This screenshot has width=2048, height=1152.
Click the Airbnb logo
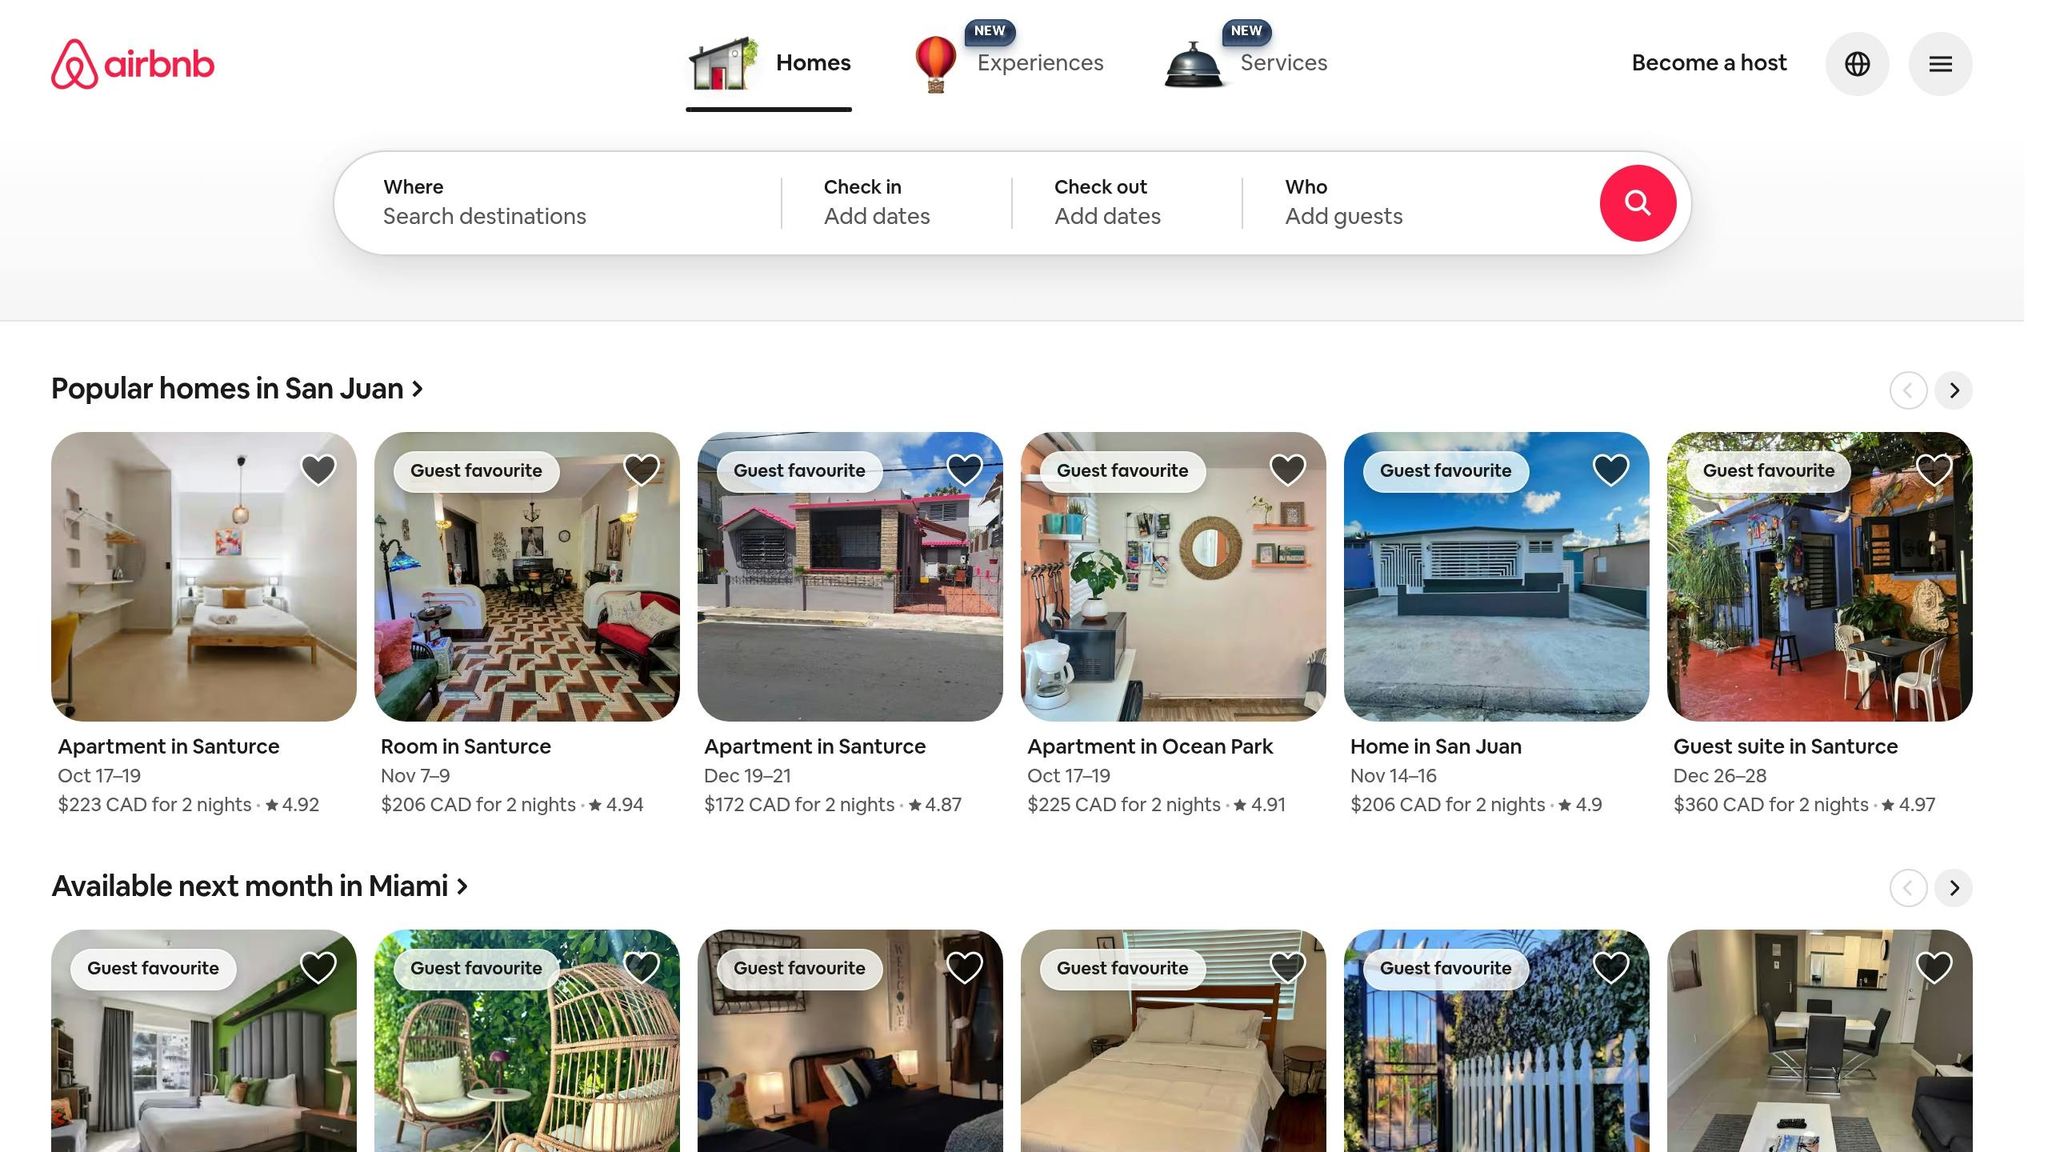pos(132,64)
